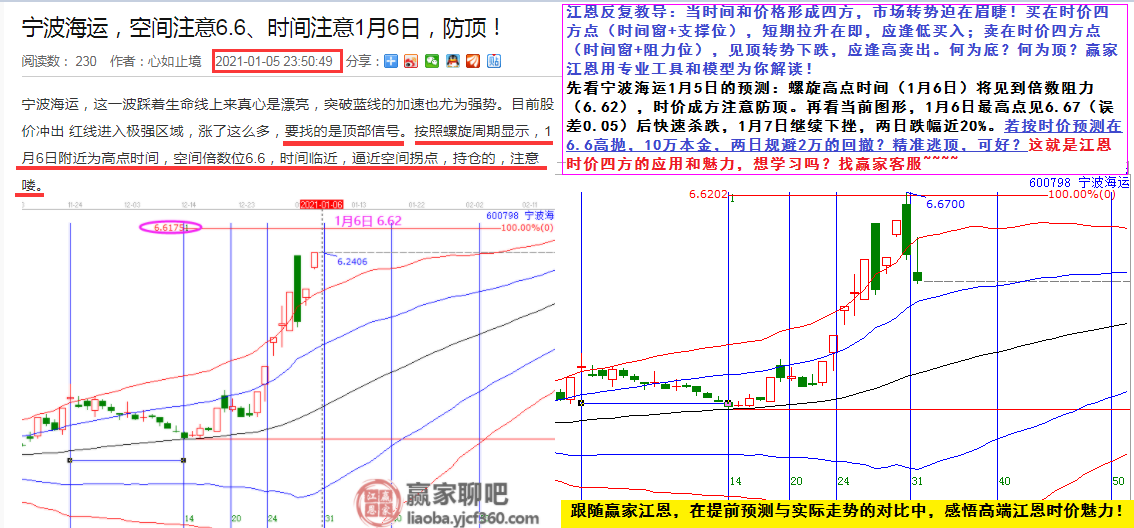Image resolution: width=1134 pixels, height=528 pixels.
Task: Share to Baidu Tieba using 贴 icon
Action: [x=494, y=62]
